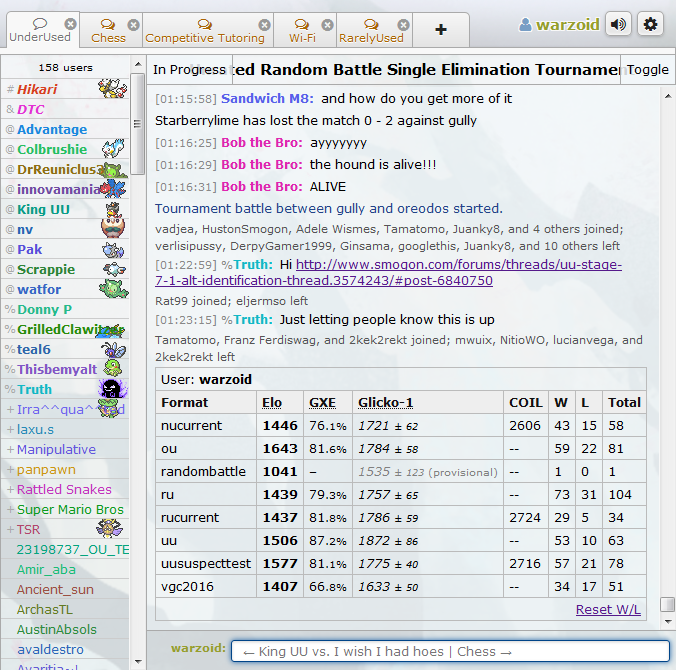Close the RarelyUsed room tab
This screenshot has width=676, height=670.
pos(401,24)
